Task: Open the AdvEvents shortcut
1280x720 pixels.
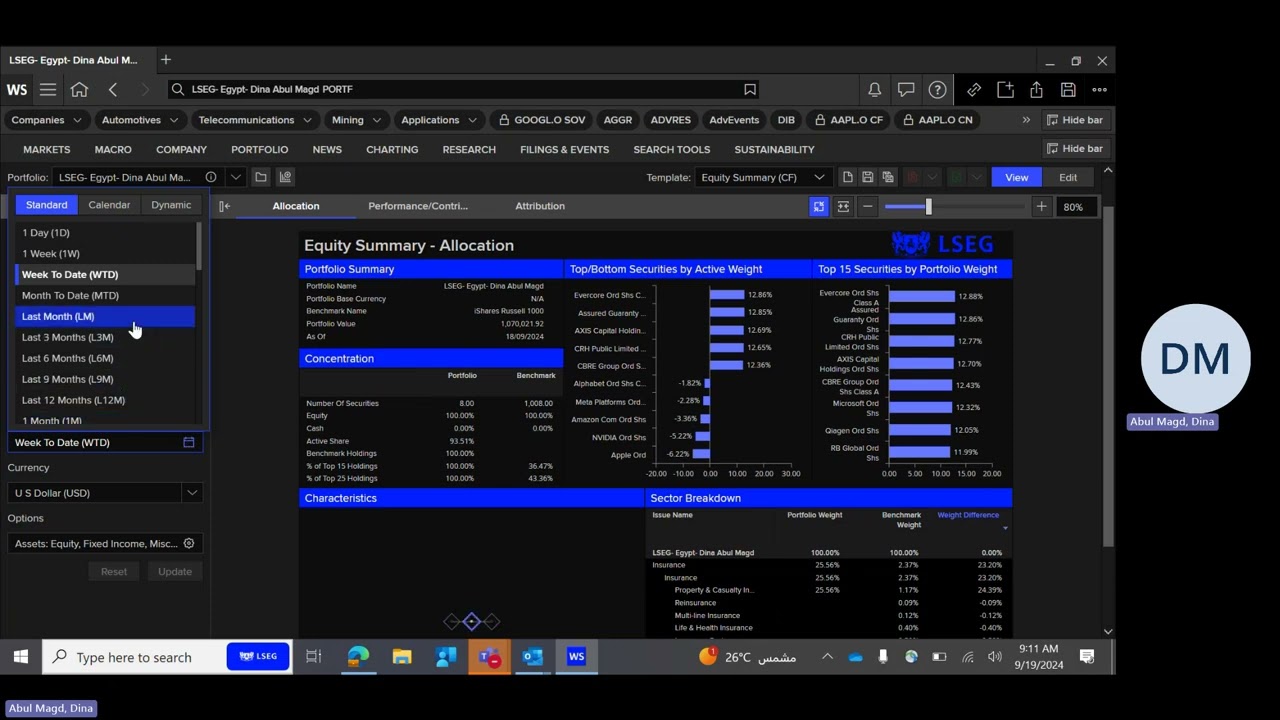Action: pos(734,120)
